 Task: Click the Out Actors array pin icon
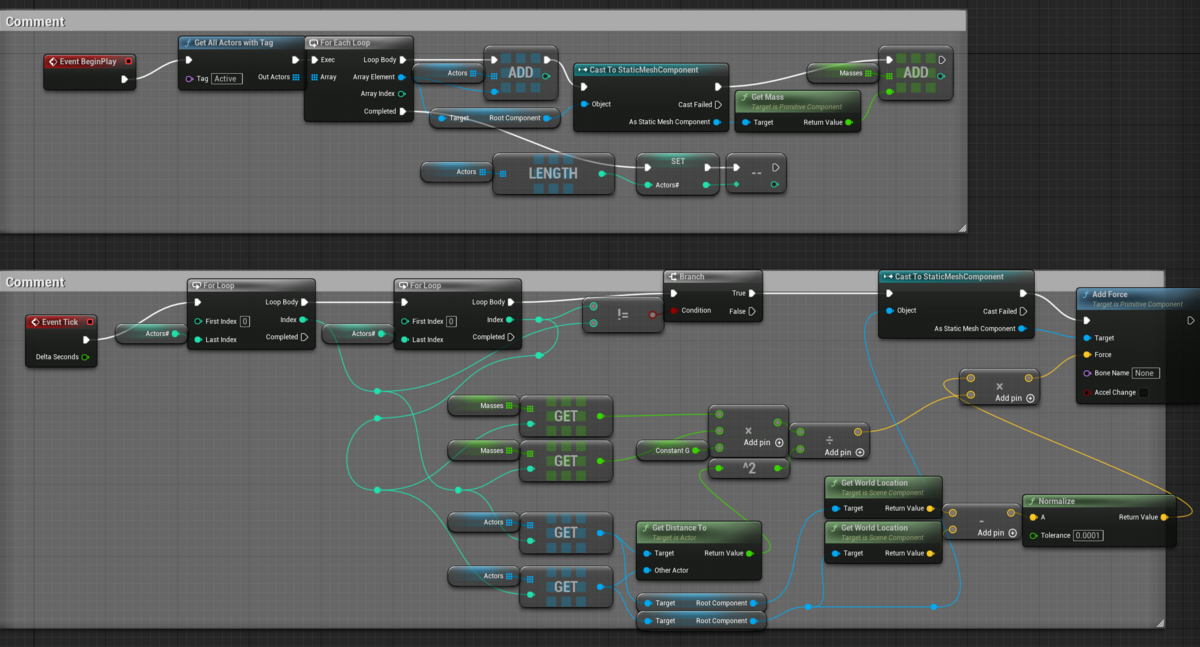click(296, 78)
